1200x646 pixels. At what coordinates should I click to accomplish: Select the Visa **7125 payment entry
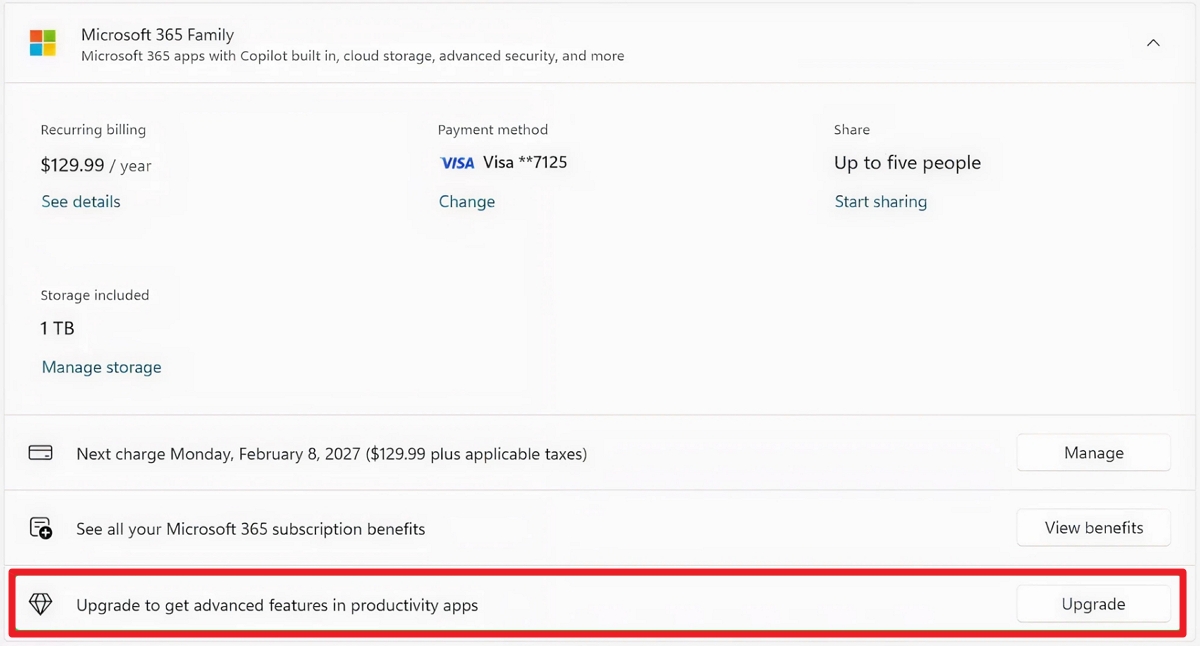point(503,162)
